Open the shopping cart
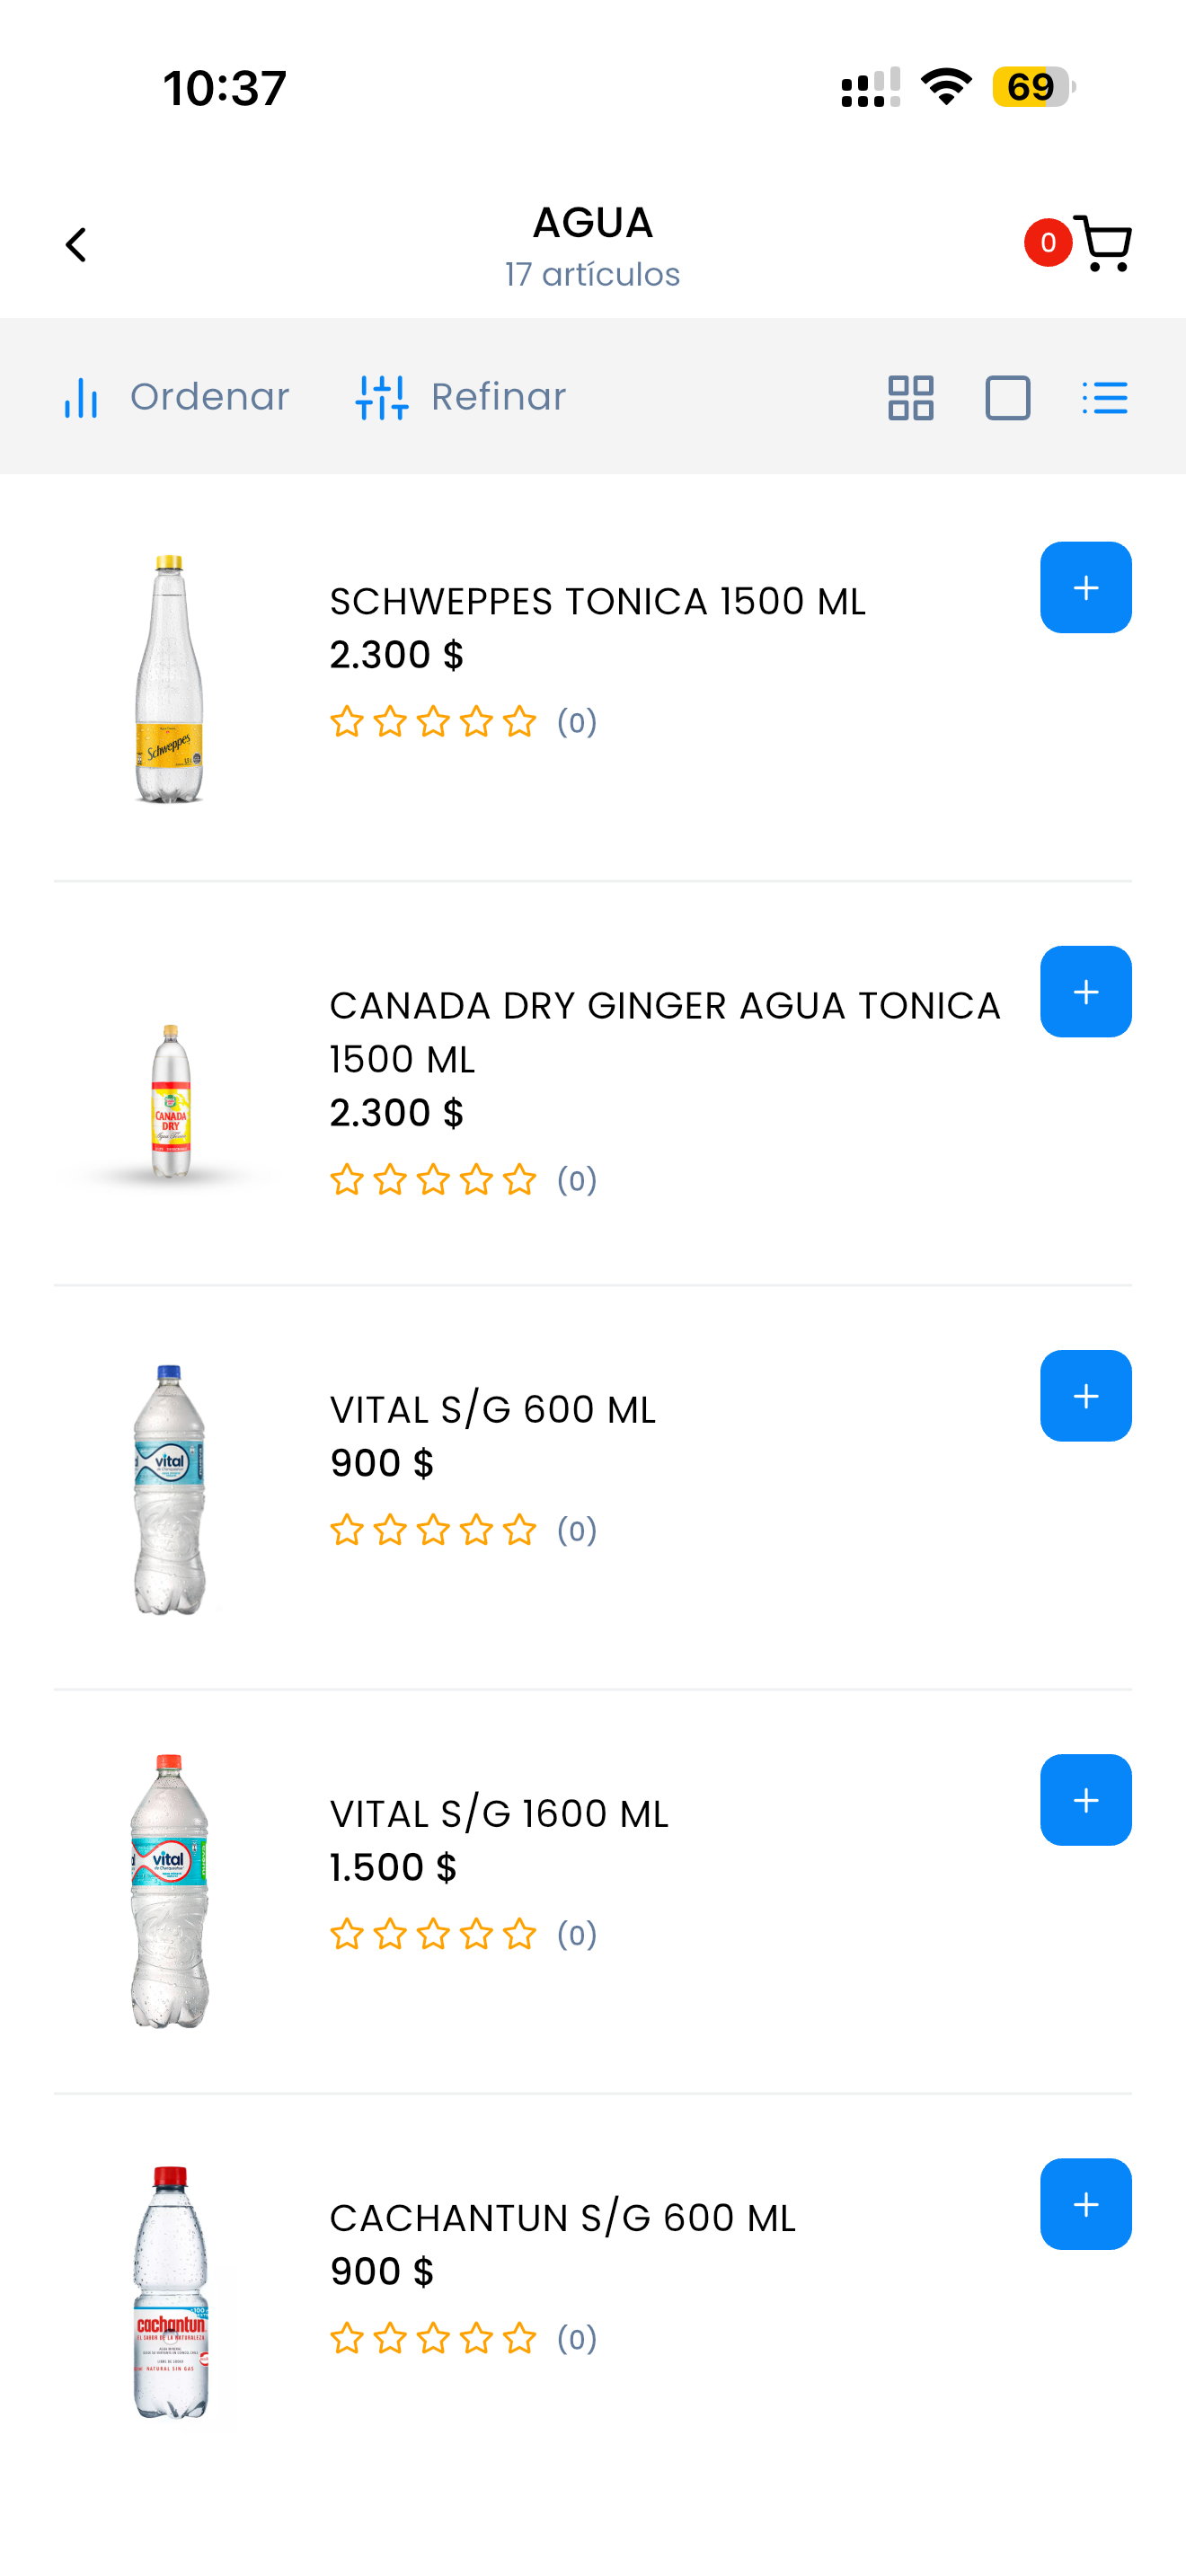This screenshot has width=1186, height=2576. click(x=1102, y=243)
